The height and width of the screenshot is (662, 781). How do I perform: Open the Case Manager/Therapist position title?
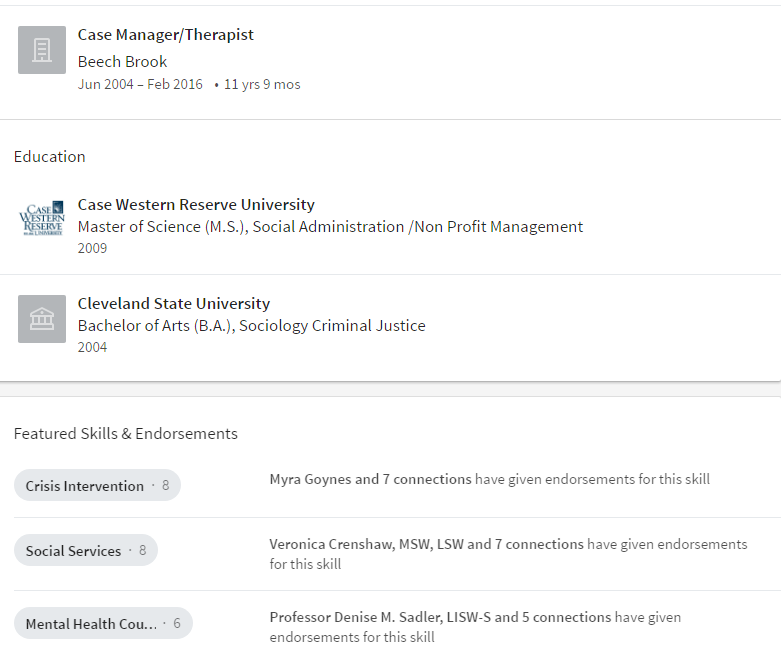point(166,35)
